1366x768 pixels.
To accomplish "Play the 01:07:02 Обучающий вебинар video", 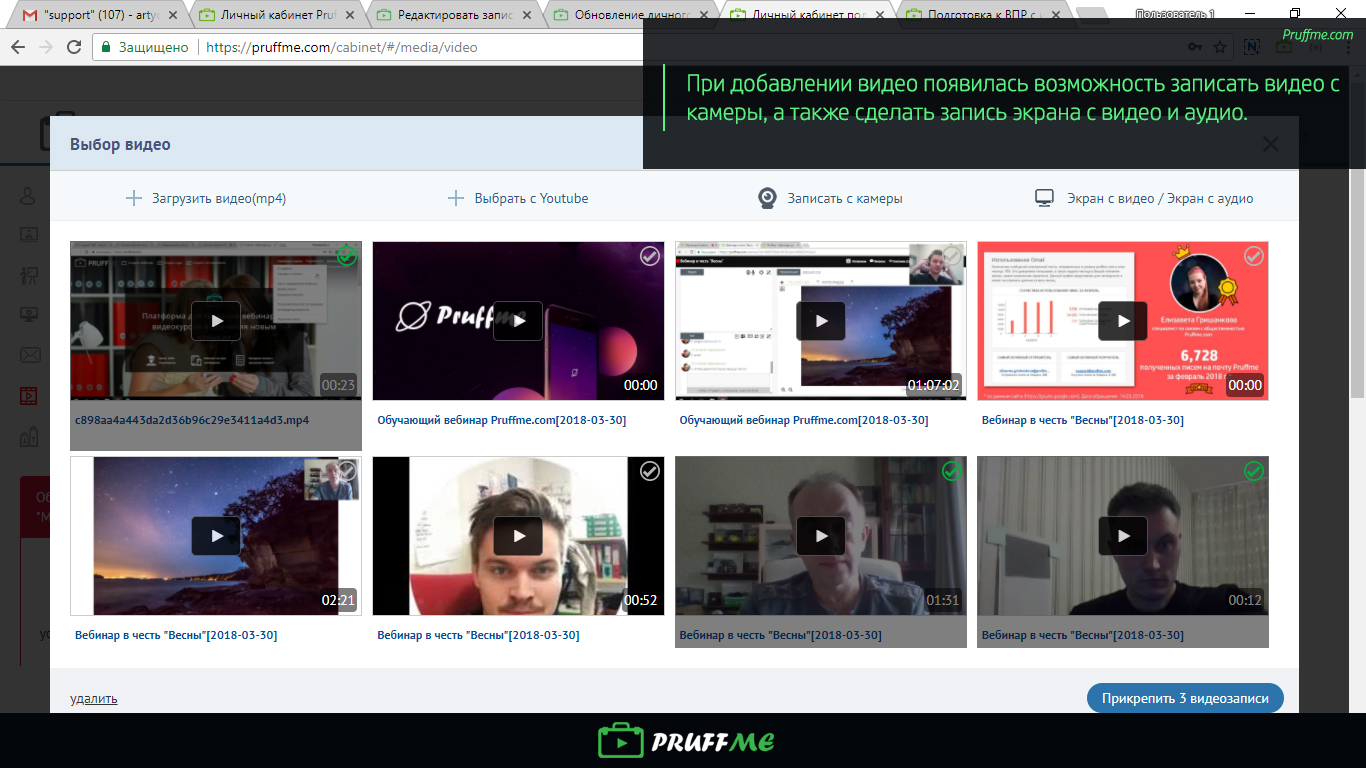I will [821, 321].
